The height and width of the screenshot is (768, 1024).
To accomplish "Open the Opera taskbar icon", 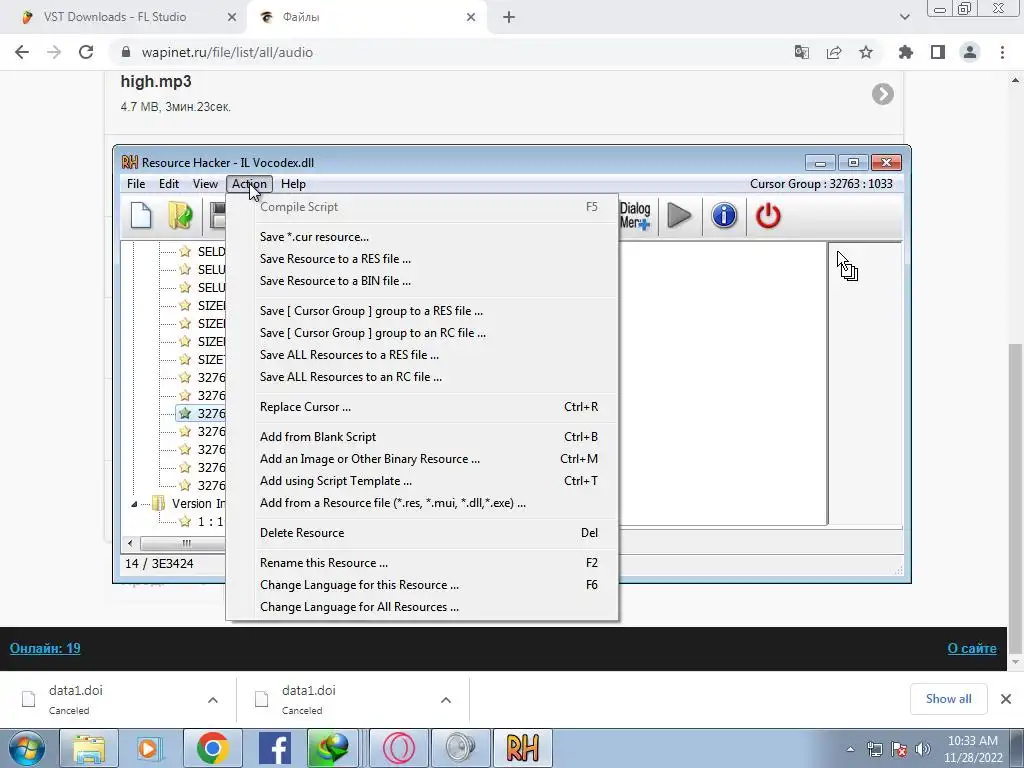I will [x=399, y=748].
